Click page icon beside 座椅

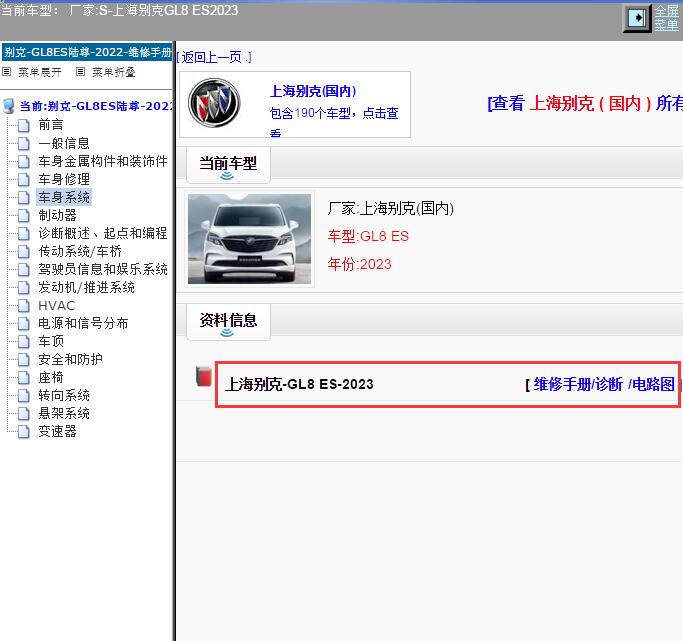click(x=24, y=378)
